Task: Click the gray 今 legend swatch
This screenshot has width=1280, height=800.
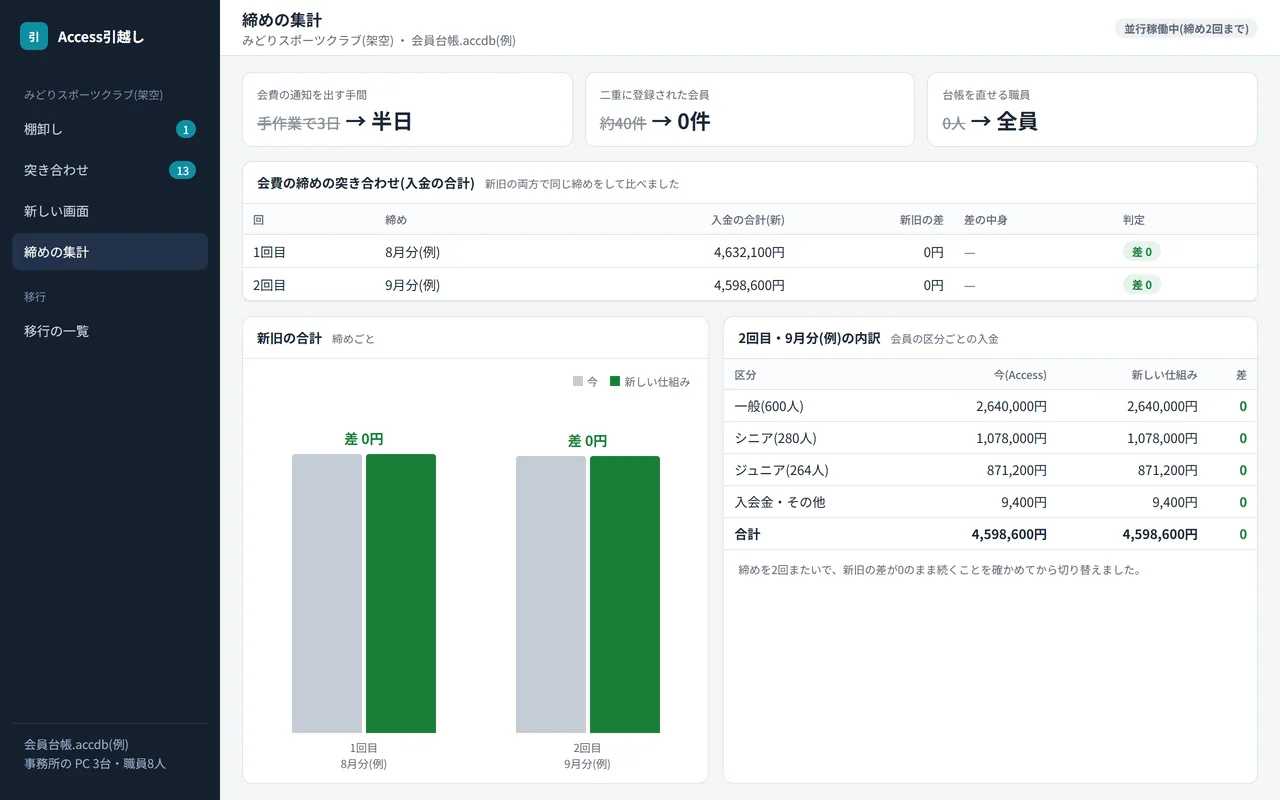Action: coord(578,381)
